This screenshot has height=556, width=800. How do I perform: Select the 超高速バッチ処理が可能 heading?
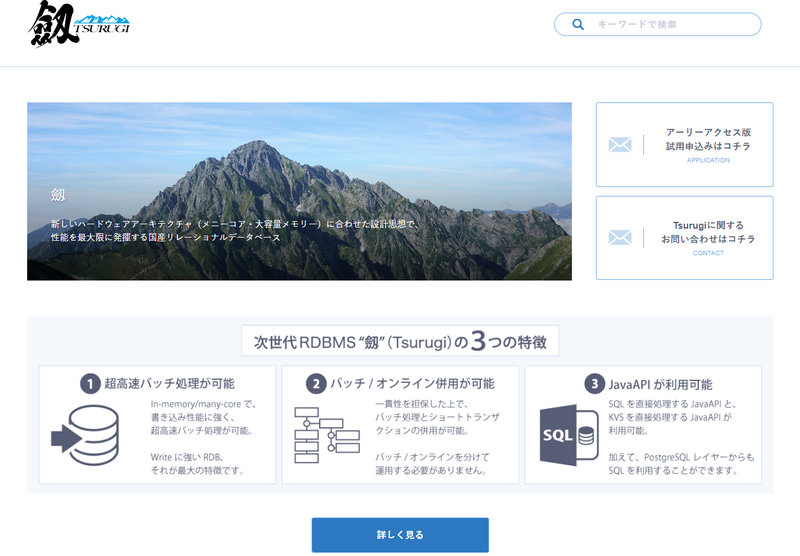[169, 384]
